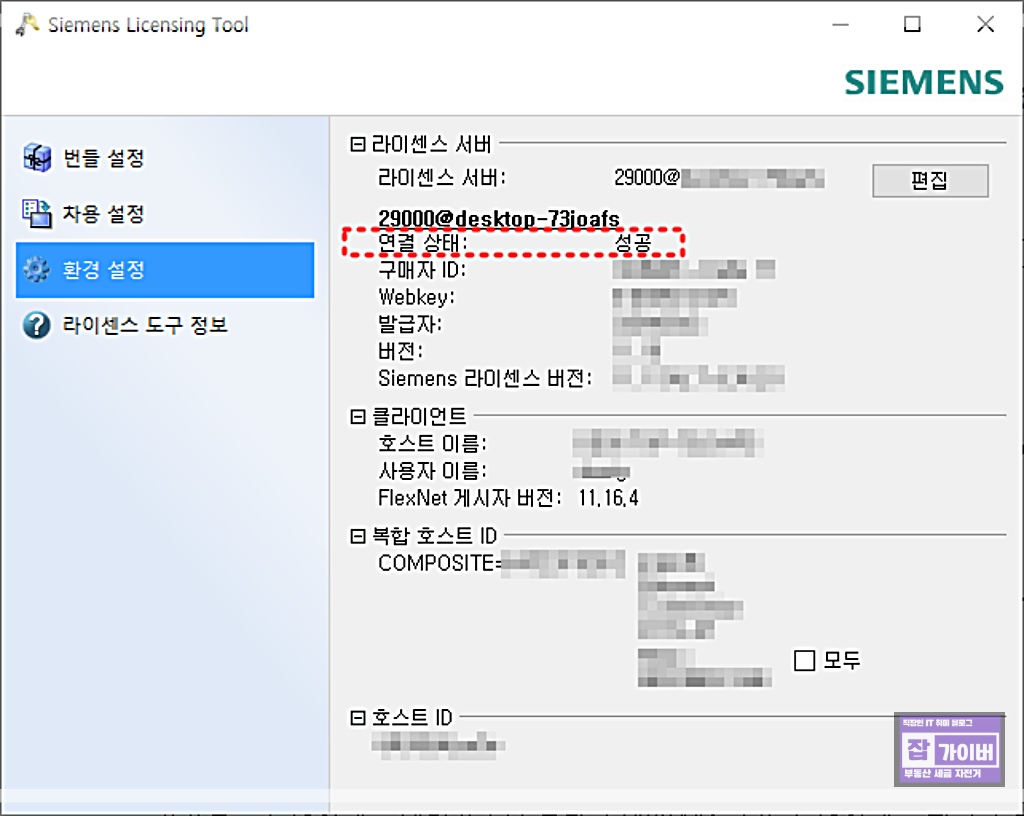Viewport: 1024px width, 816px height.
Task: Click the Webkey: label
Action: coord(417,297)
